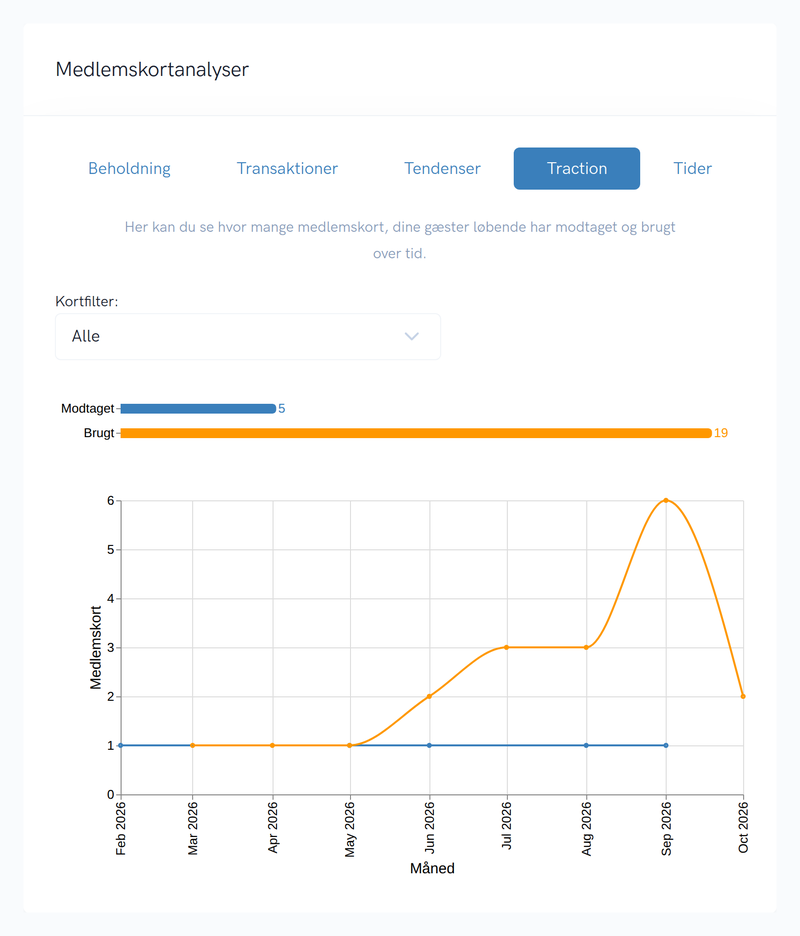Go to the Tider tab
Screen dimensions: 800x936
point(693,168)
